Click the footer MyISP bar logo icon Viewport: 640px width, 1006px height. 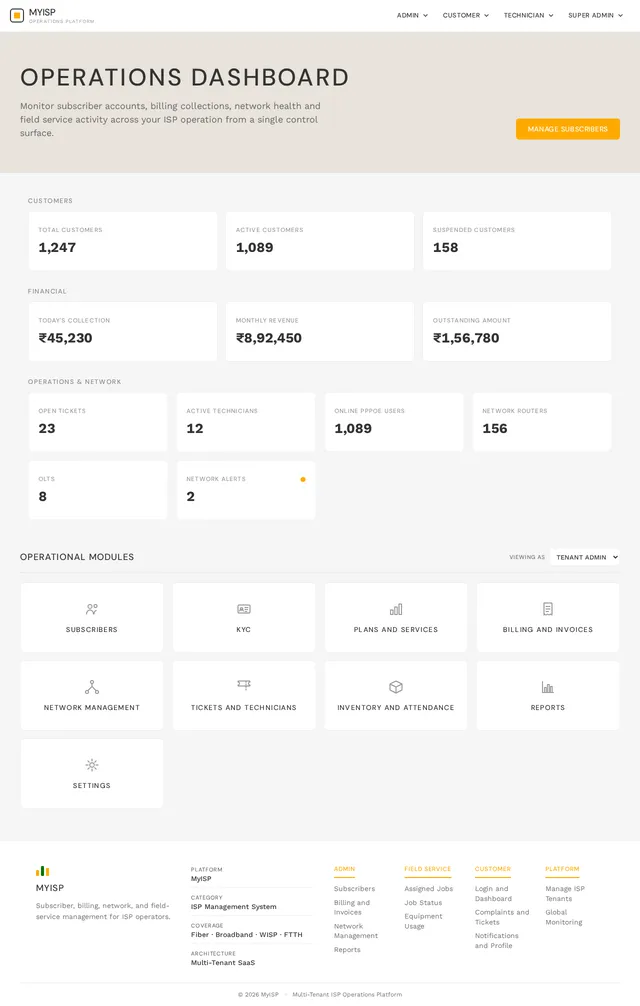click(43, 871)
